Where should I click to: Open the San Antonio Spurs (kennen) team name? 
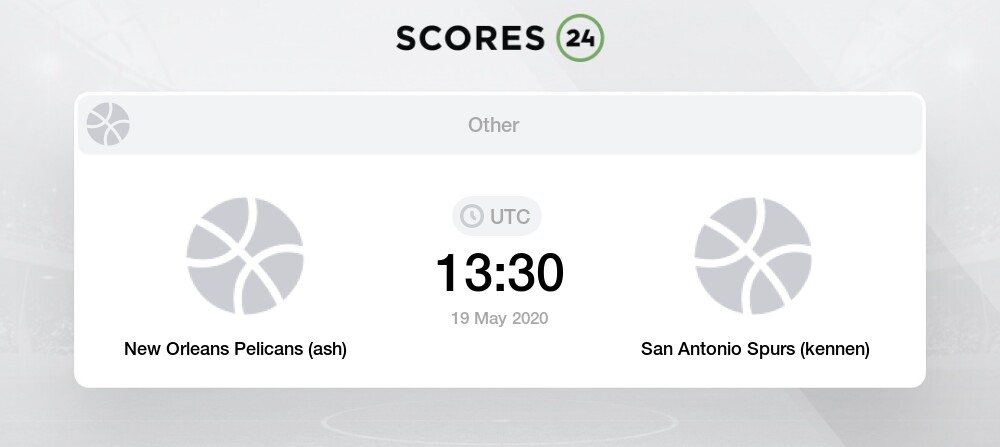[x=755, y=349]
